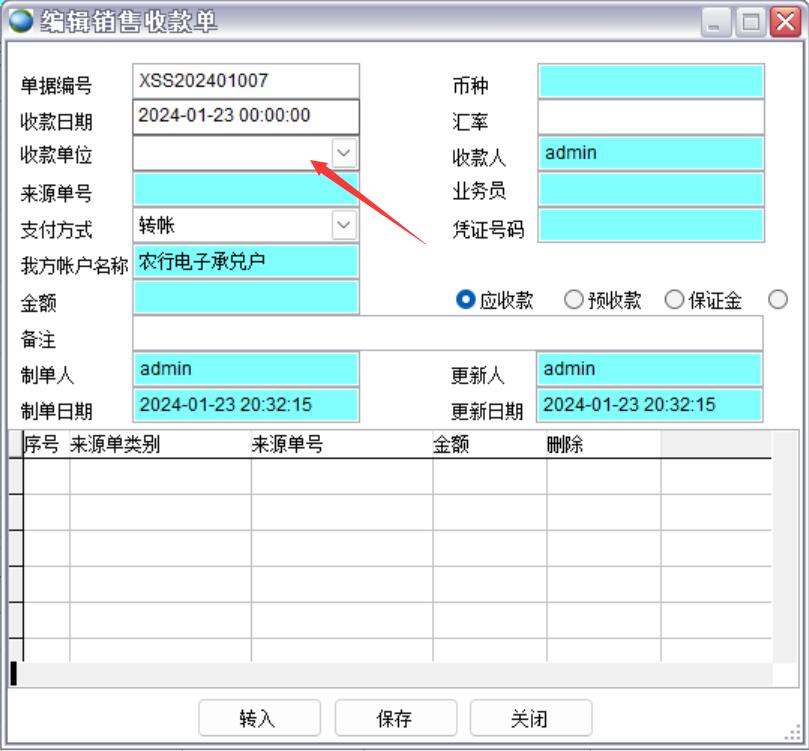Focus the 收款日期 date field
The image size is (809, 751).
click(x=245, y=116)
